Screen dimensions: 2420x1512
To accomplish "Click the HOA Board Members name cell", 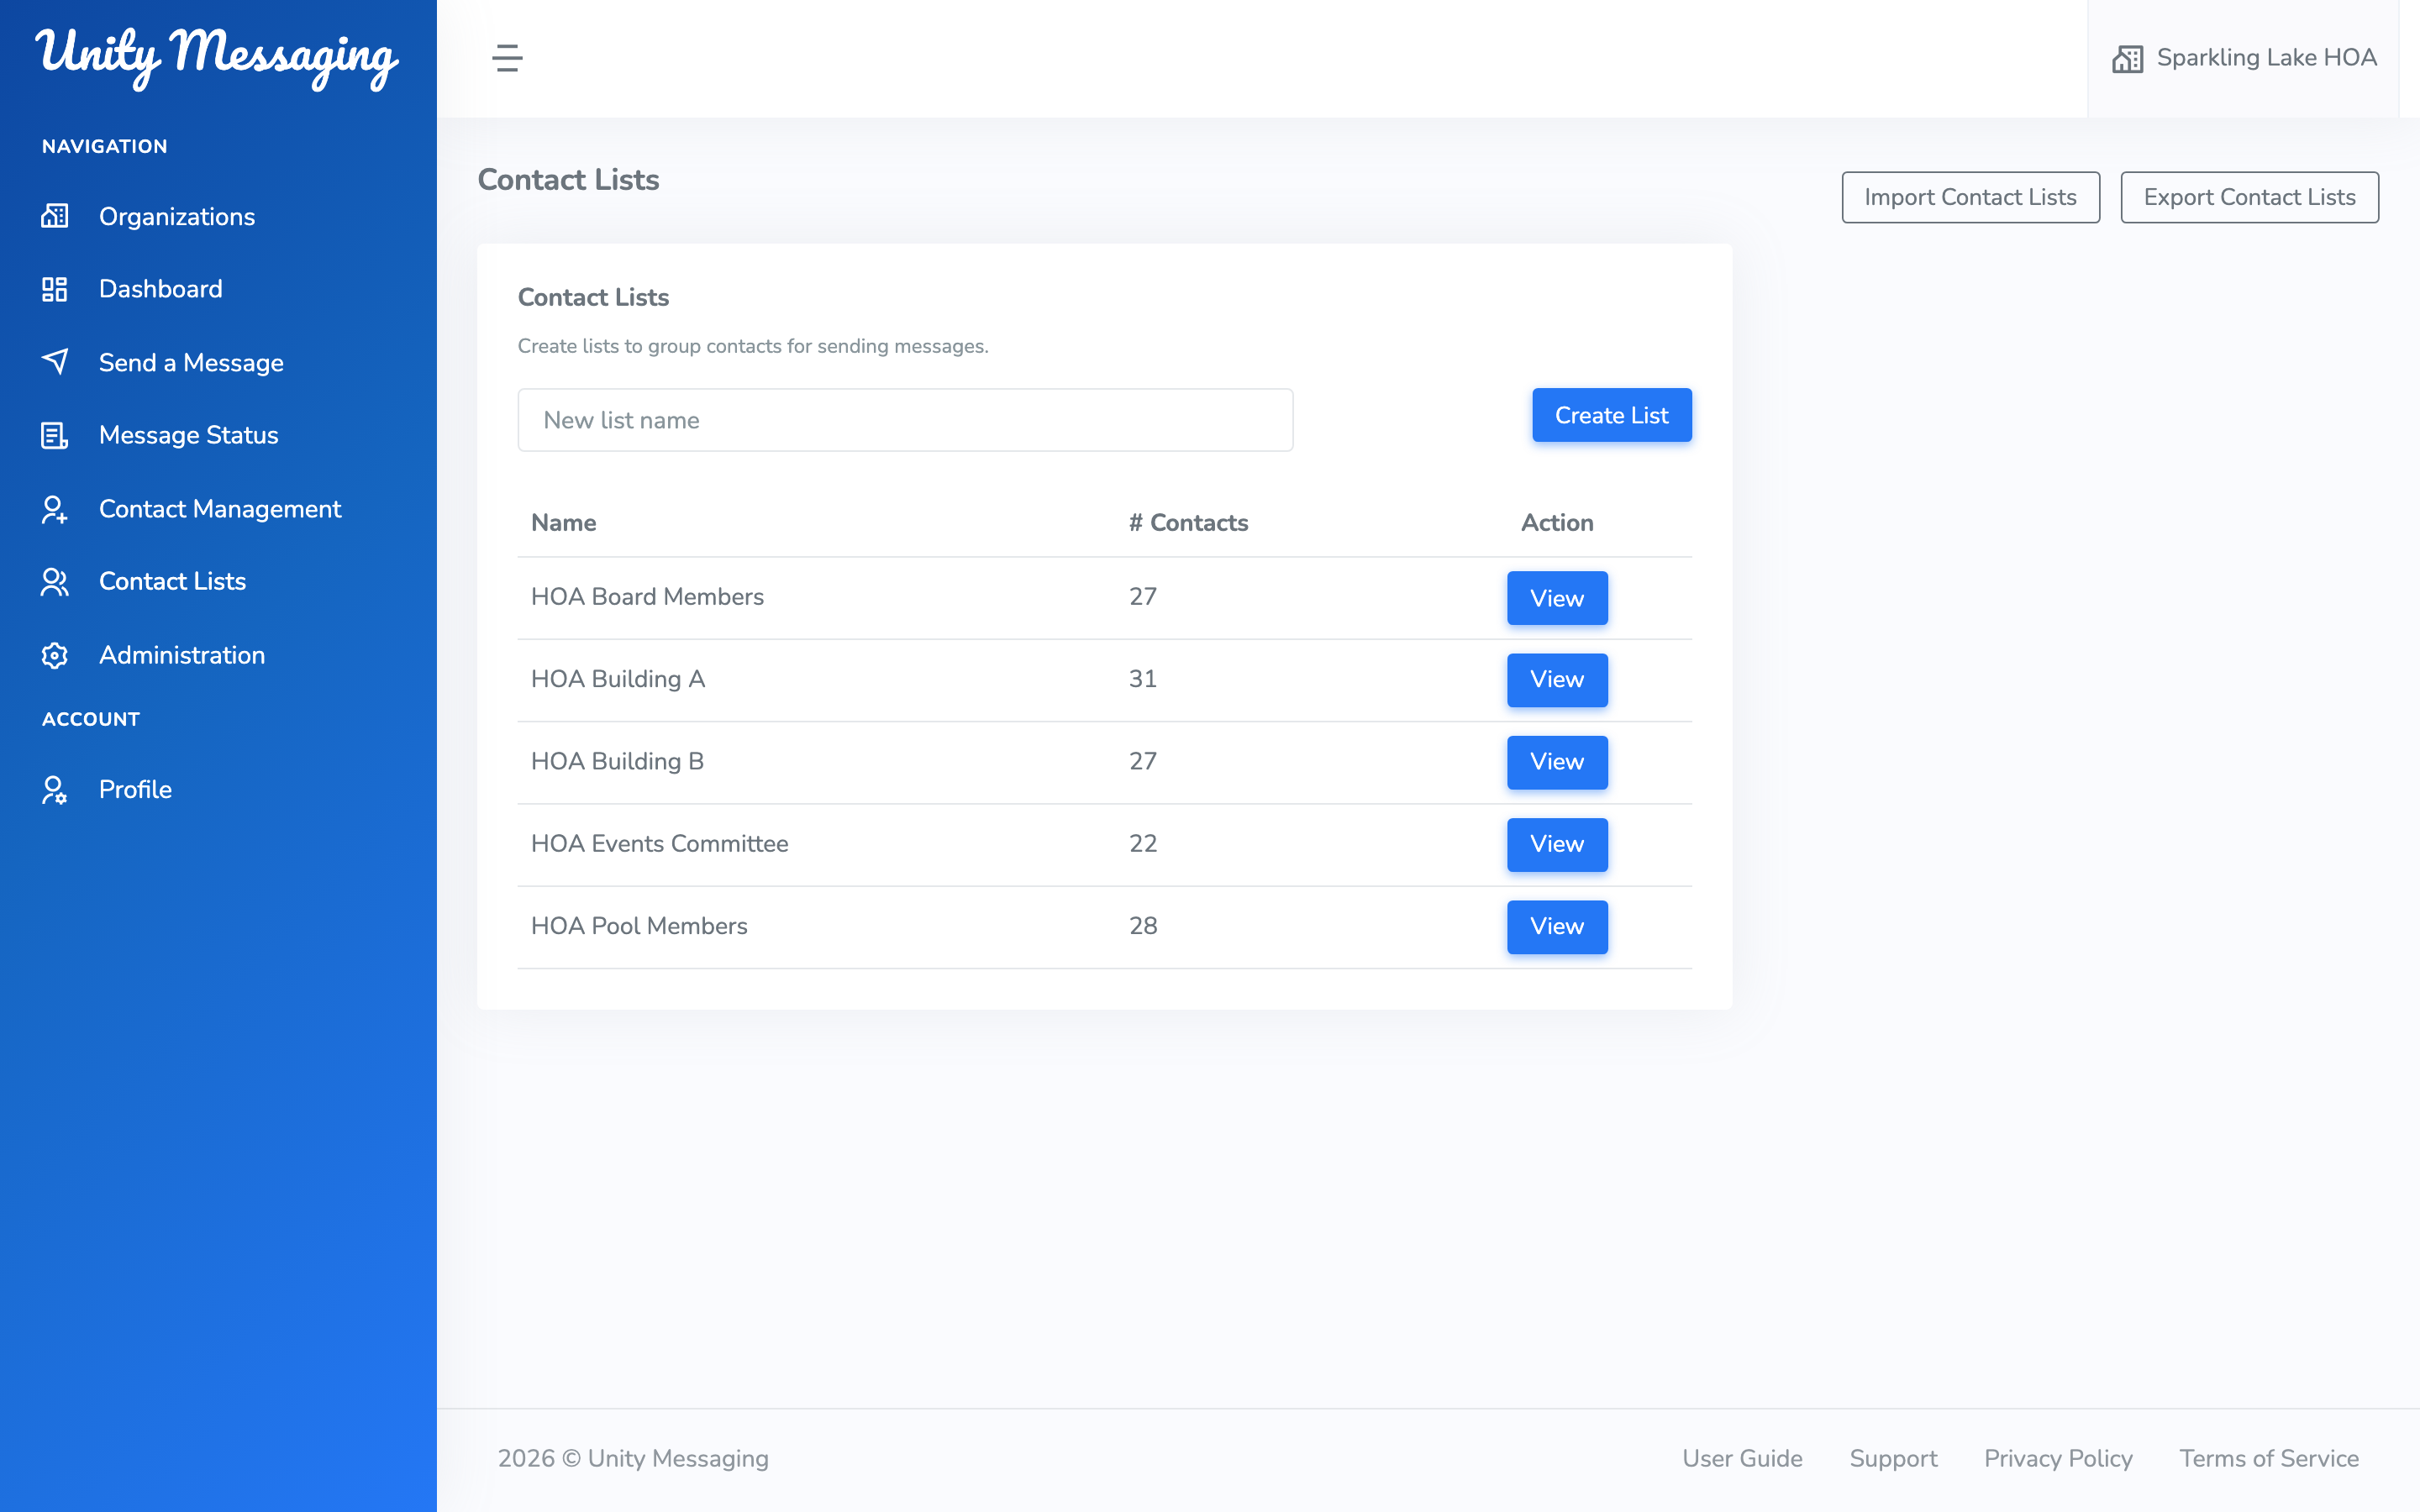I will (647, 597).
